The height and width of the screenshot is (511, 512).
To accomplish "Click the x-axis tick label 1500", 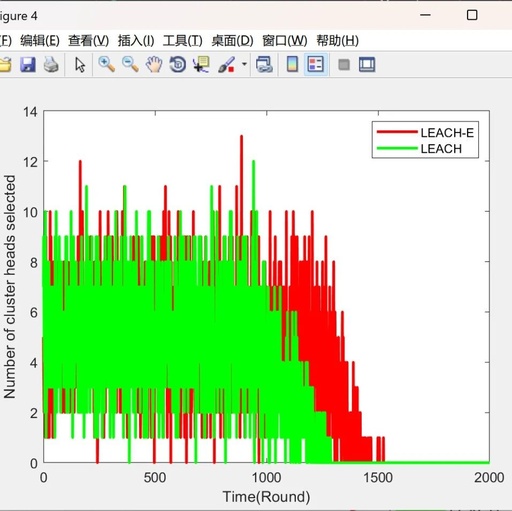I will 378,478.
